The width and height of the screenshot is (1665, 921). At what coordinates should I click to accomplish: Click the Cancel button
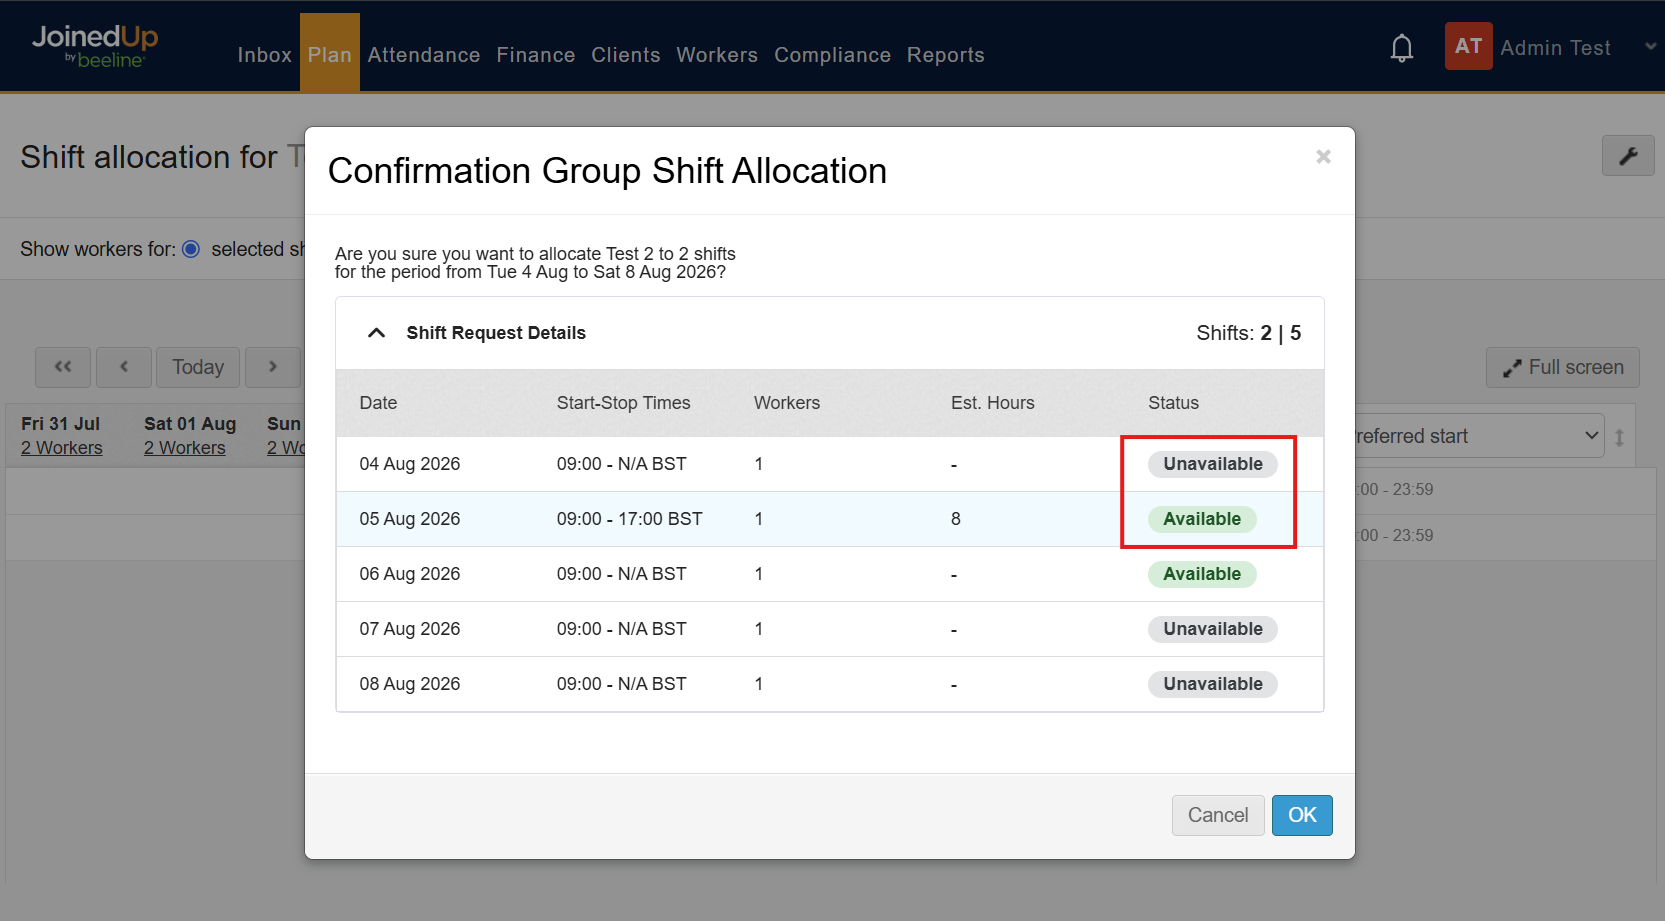(x=1218, y=815)
